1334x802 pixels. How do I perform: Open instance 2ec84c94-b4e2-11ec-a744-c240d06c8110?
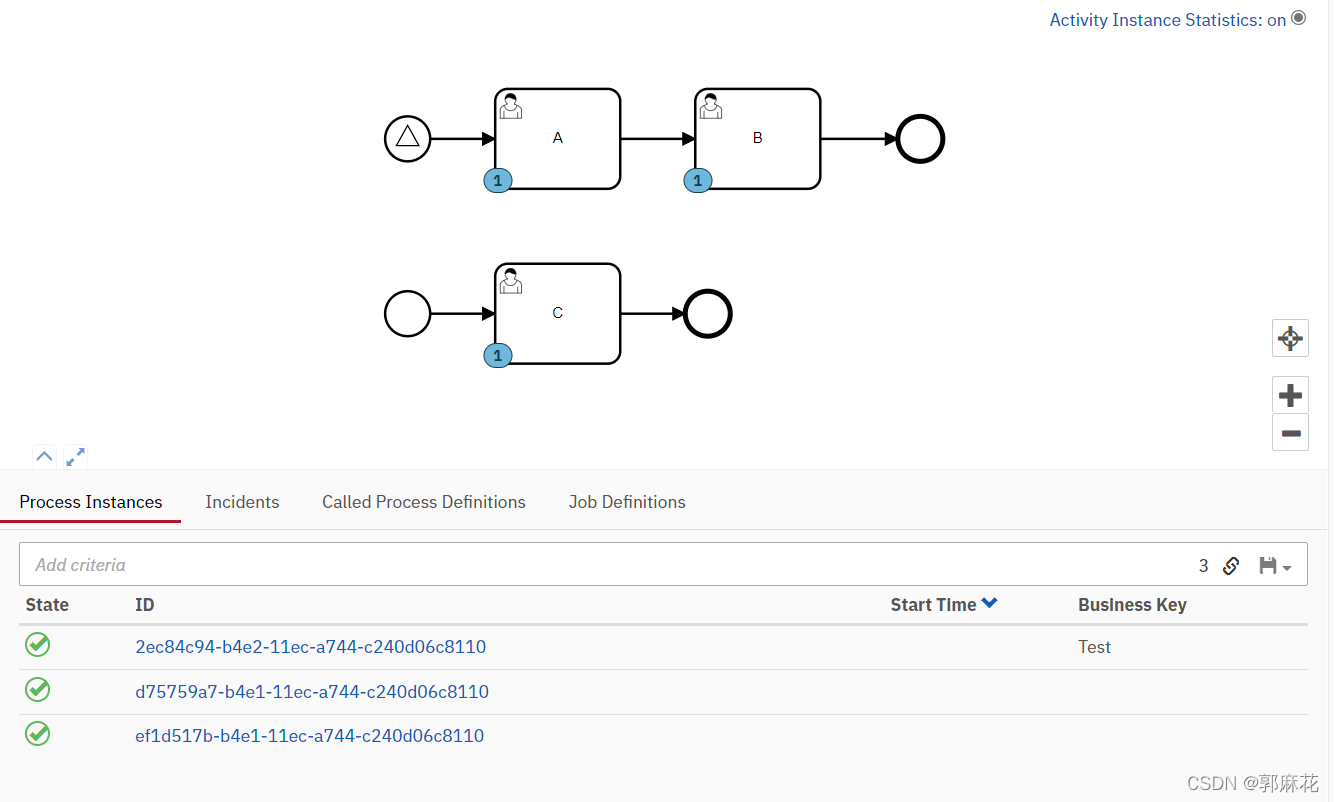(311, 647)
